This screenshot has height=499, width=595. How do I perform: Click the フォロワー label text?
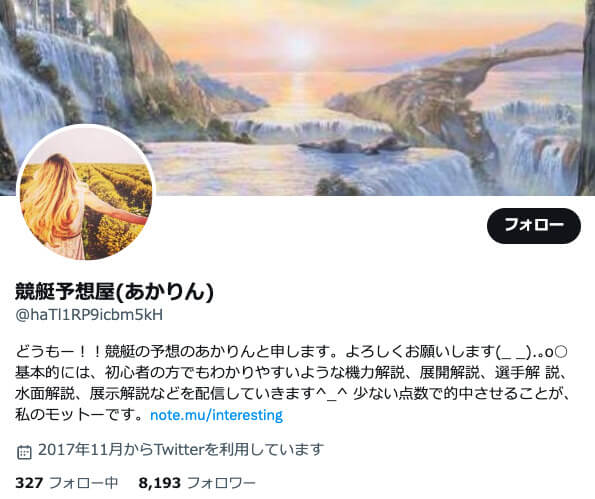[x=221, y=483]
